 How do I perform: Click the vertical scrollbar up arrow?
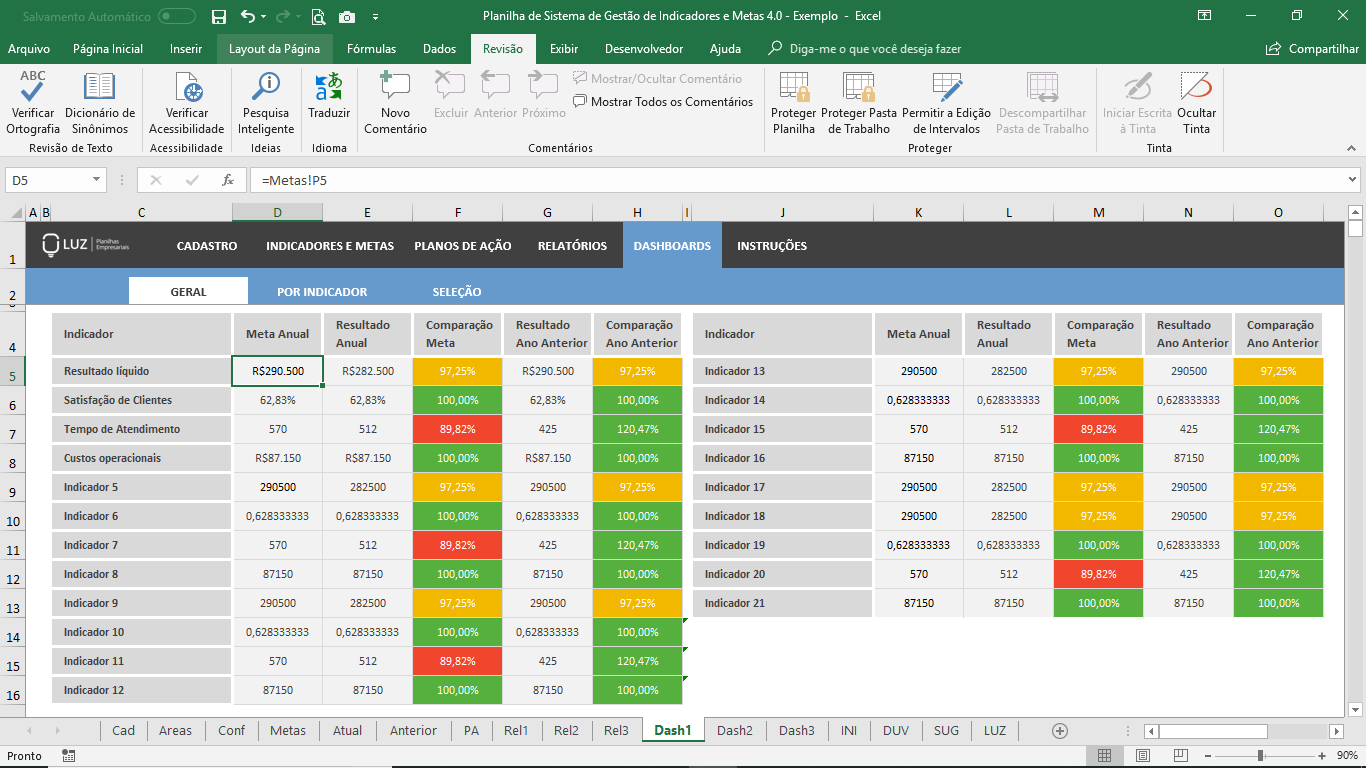(1355, 212)
